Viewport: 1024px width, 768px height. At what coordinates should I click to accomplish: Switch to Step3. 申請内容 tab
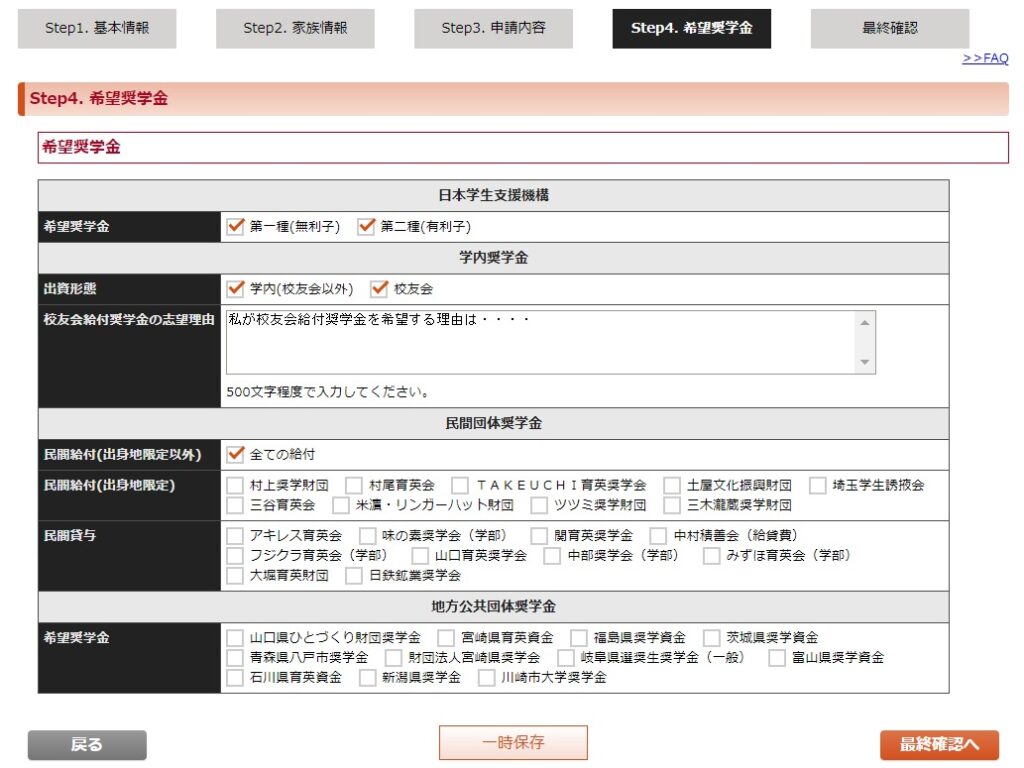click(494, 29)
